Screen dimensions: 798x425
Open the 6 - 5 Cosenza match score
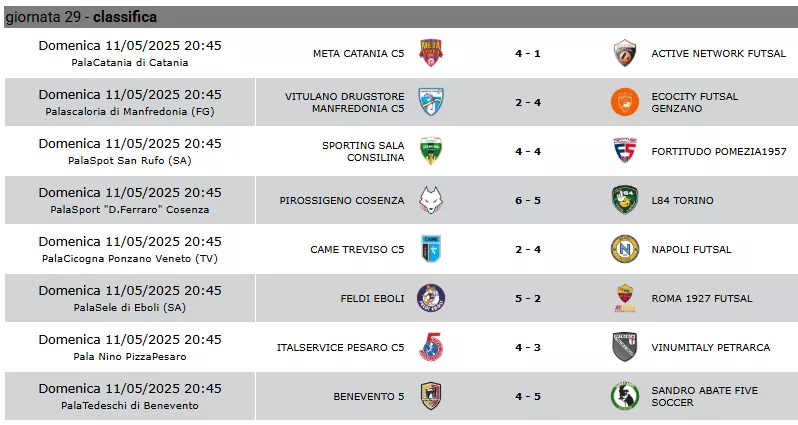(x=528, y=201)
